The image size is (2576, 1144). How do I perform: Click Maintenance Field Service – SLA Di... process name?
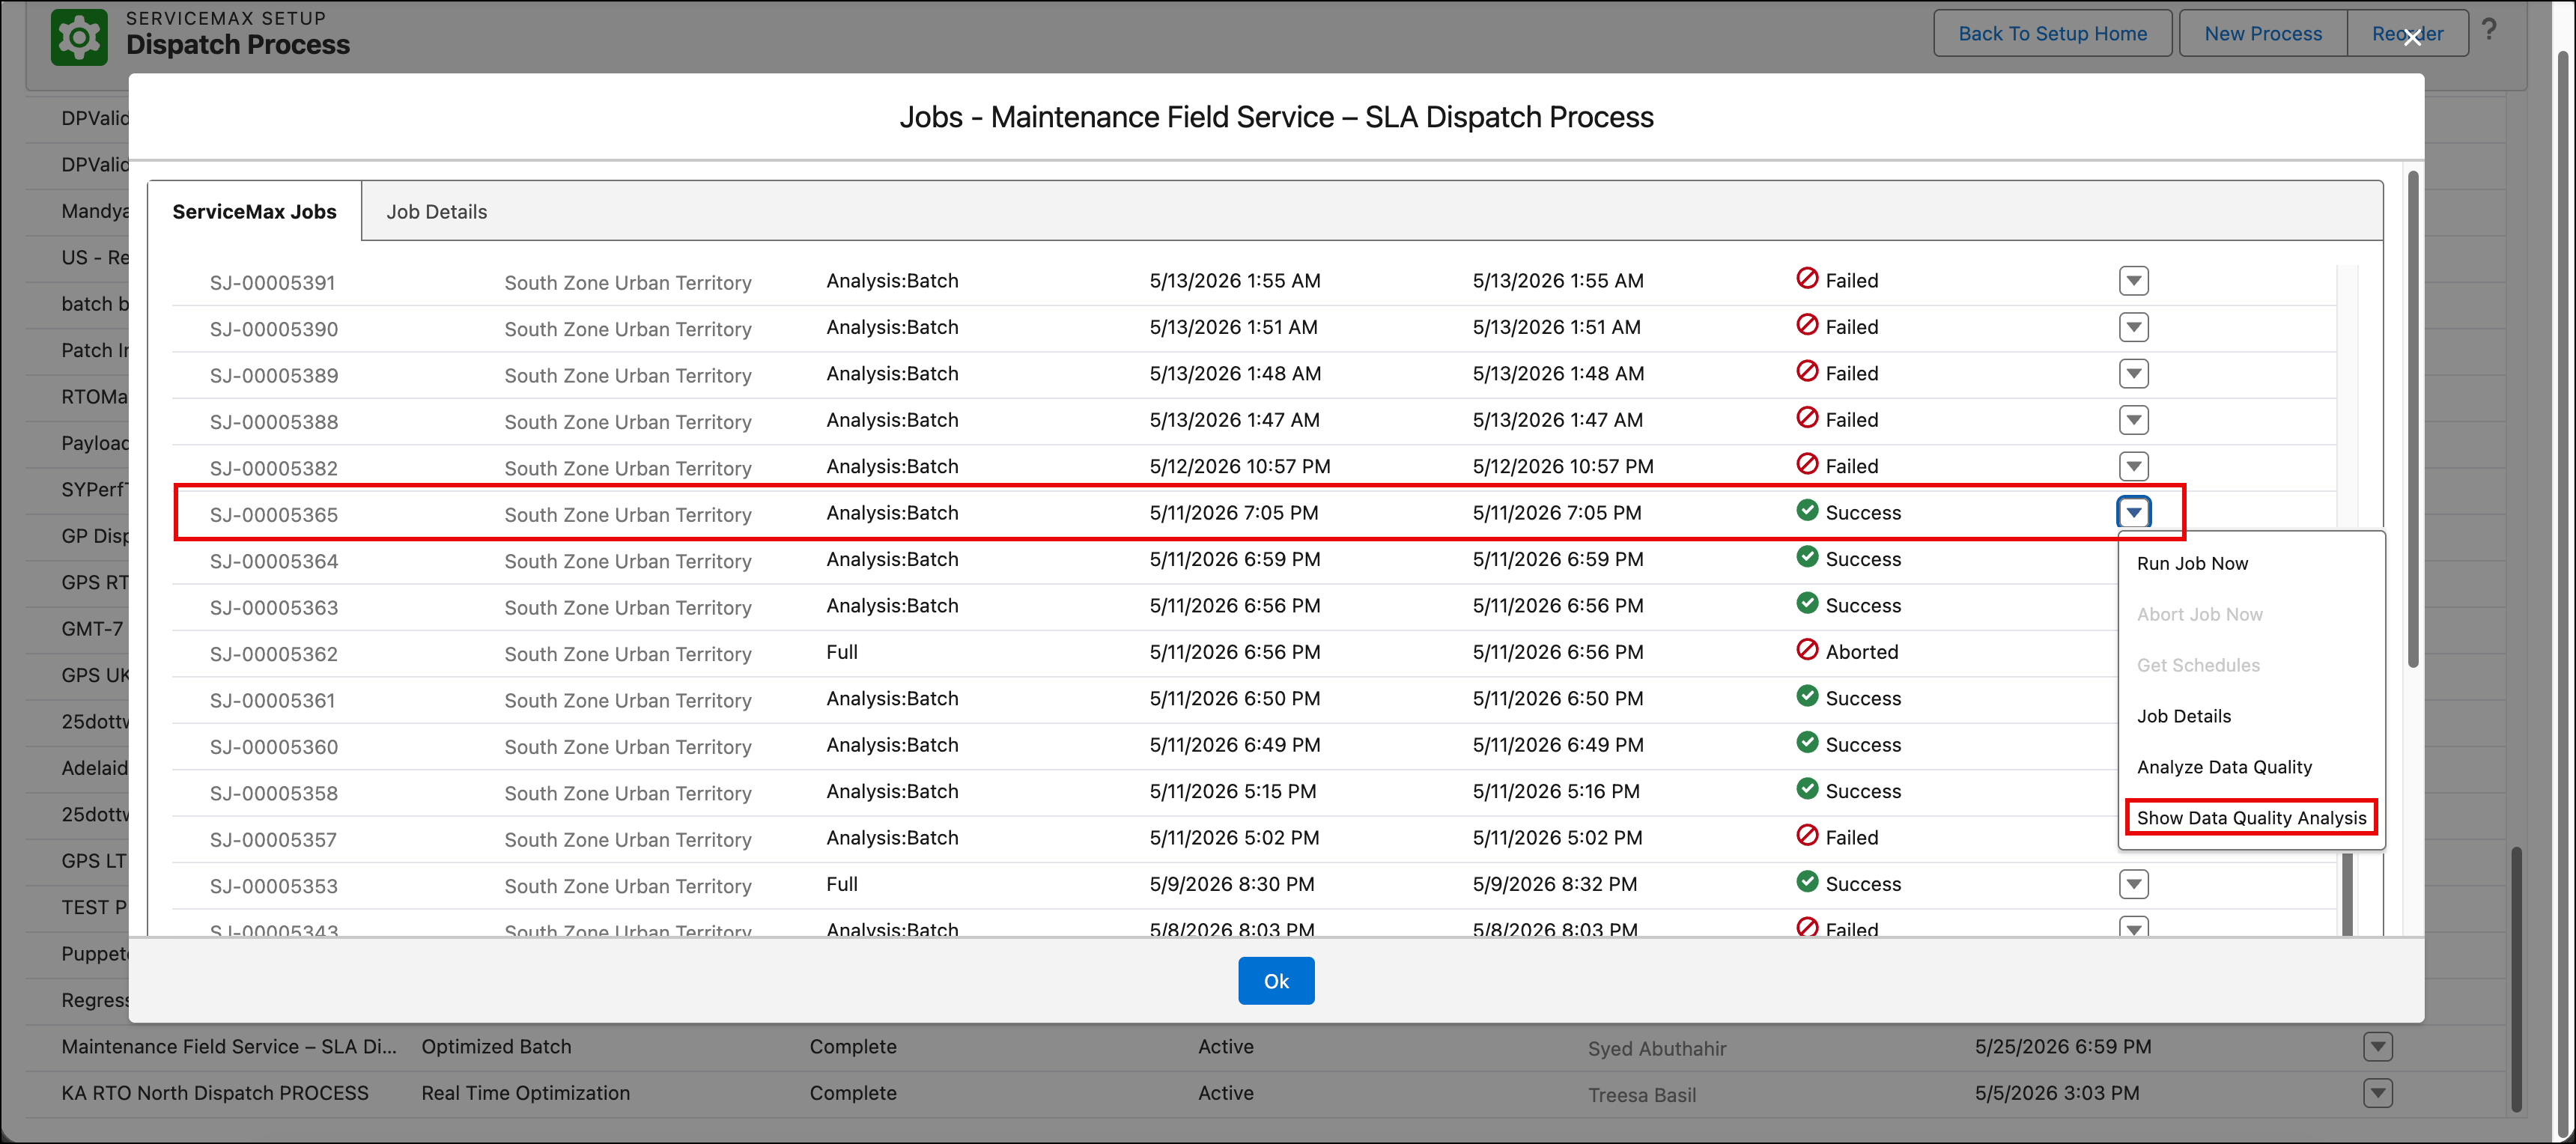click(x=229, y=1047)
